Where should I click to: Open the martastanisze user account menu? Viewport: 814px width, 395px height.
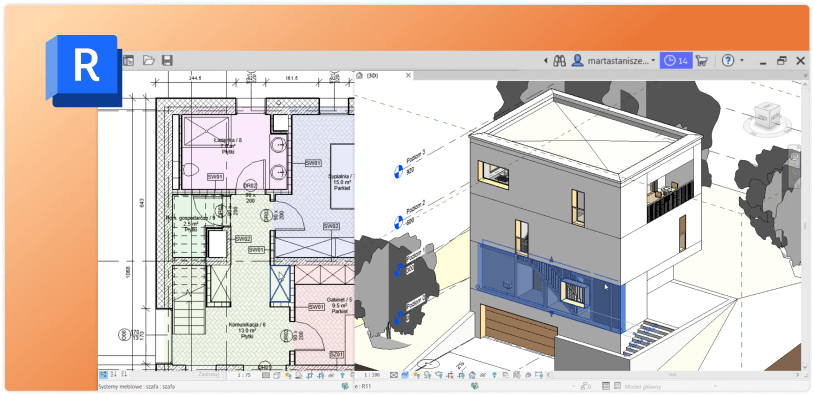pos(613,61)
